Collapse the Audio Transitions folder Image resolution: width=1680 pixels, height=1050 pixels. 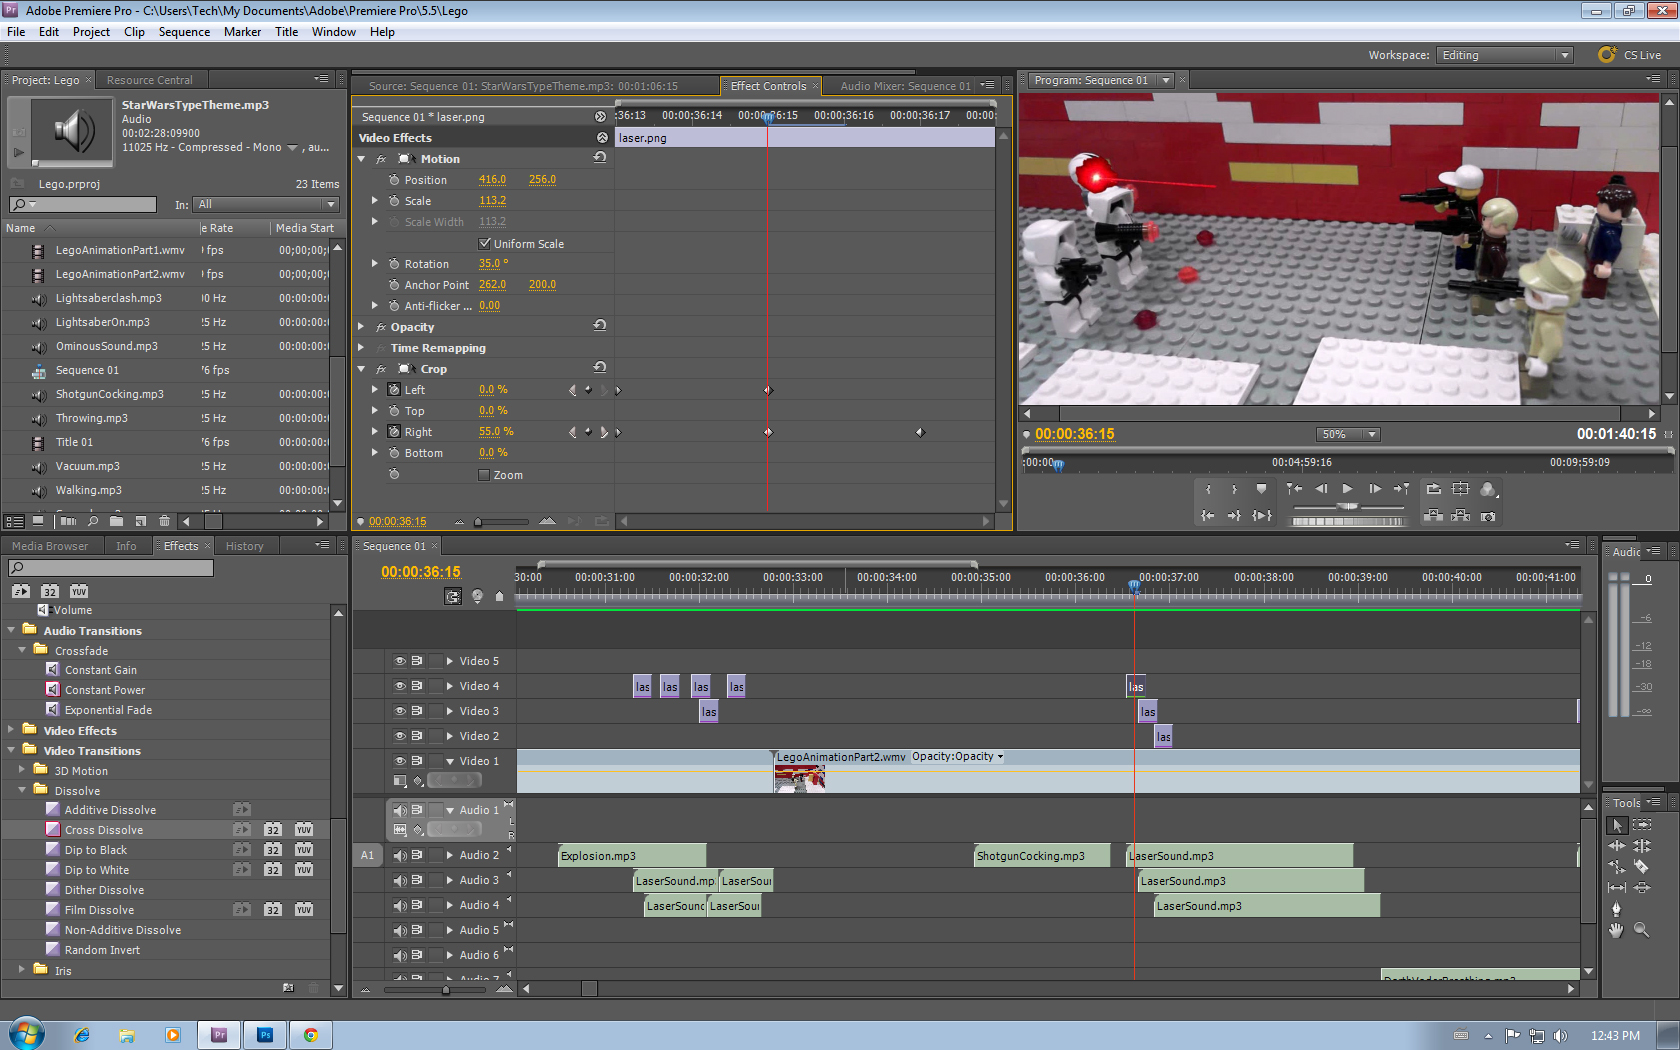[11, 630]
